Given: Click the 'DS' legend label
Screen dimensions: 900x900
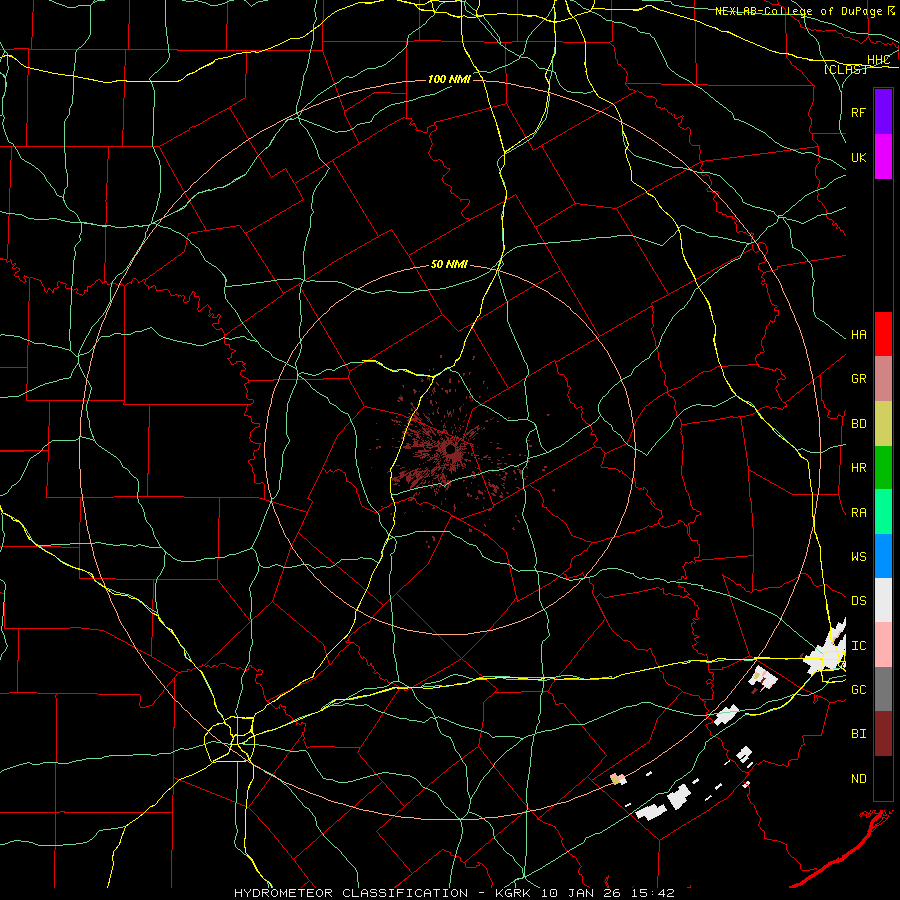Looking at the screenshot, I should point(858,601).
